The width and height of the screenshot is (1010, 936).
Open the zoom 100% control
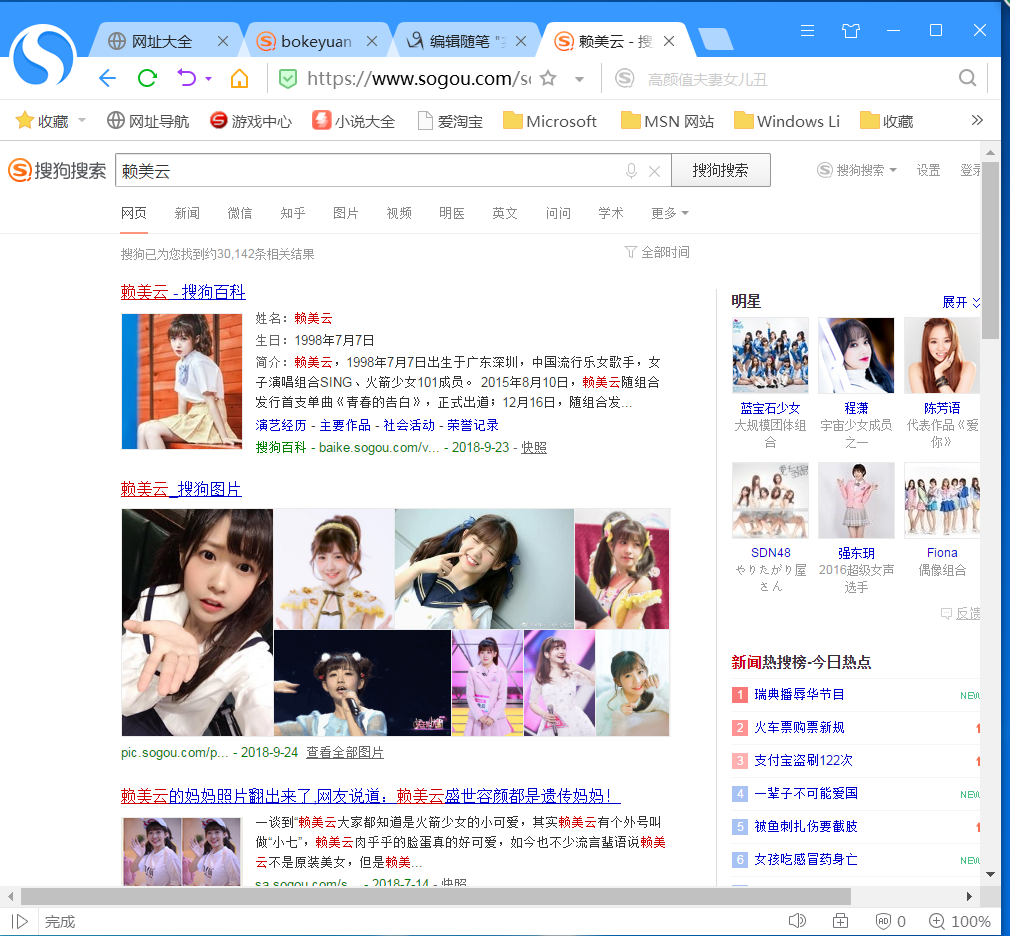tap(960, 922)
